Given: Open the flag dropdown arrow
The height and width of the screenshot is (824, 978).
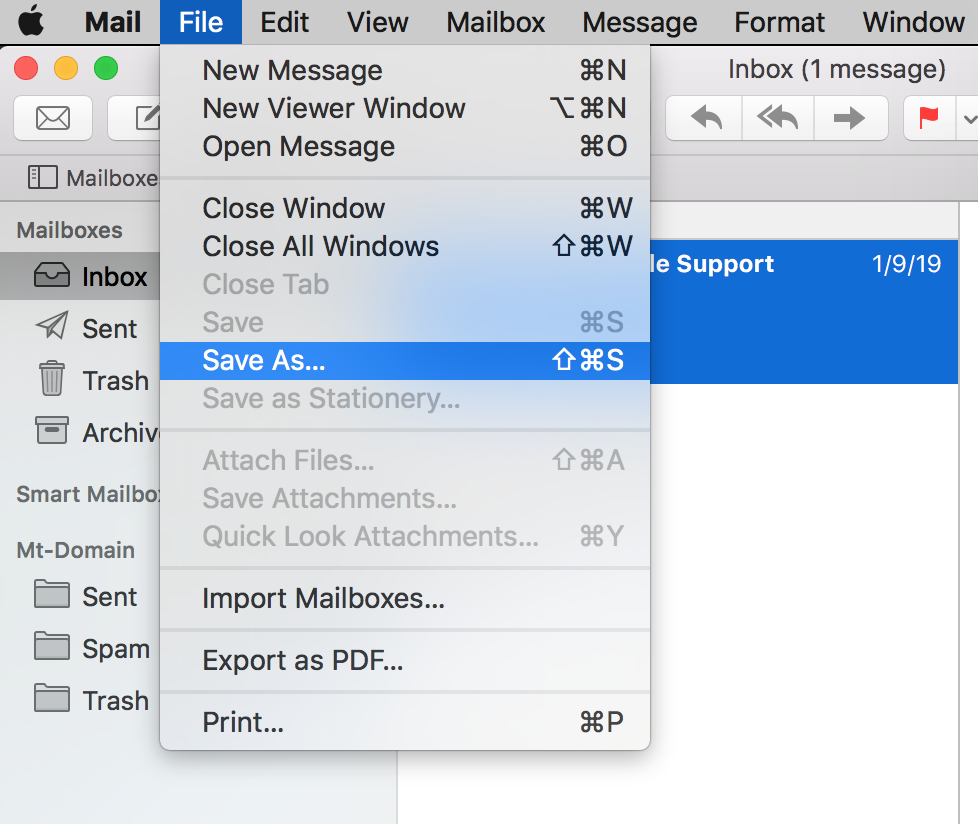Looking at the screenshot, I should point(968,118).
